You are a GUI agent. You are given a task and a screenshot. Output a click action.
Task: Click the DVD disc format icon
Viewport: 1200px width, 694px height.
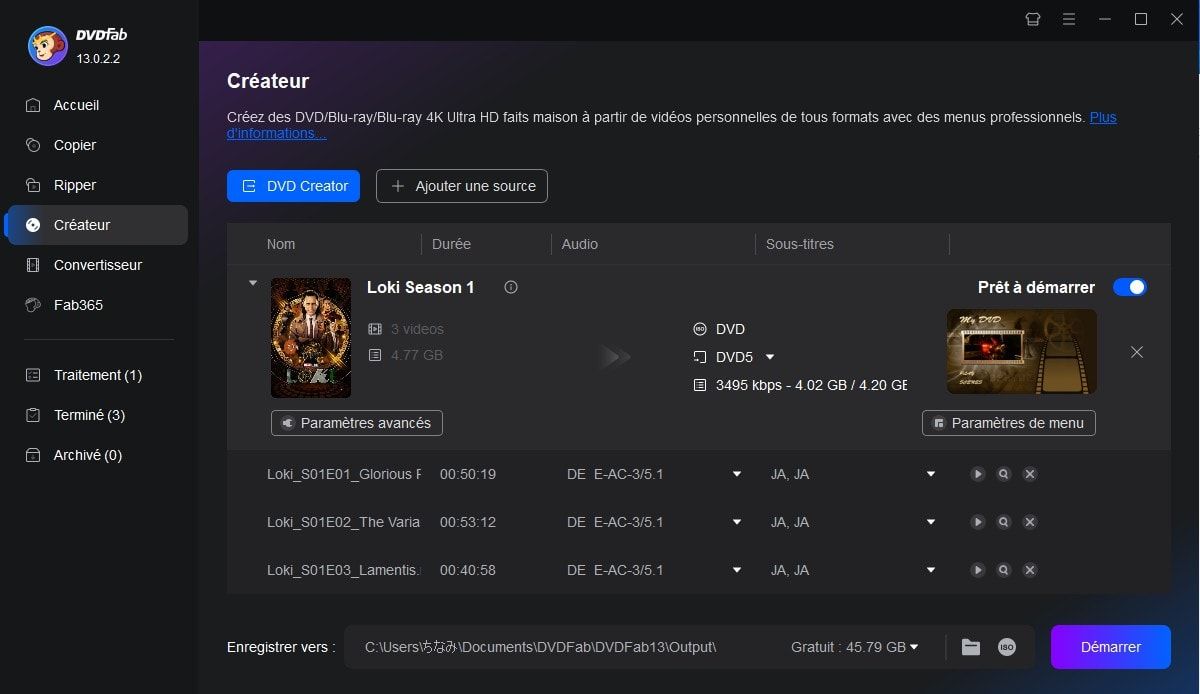[700, 329]
